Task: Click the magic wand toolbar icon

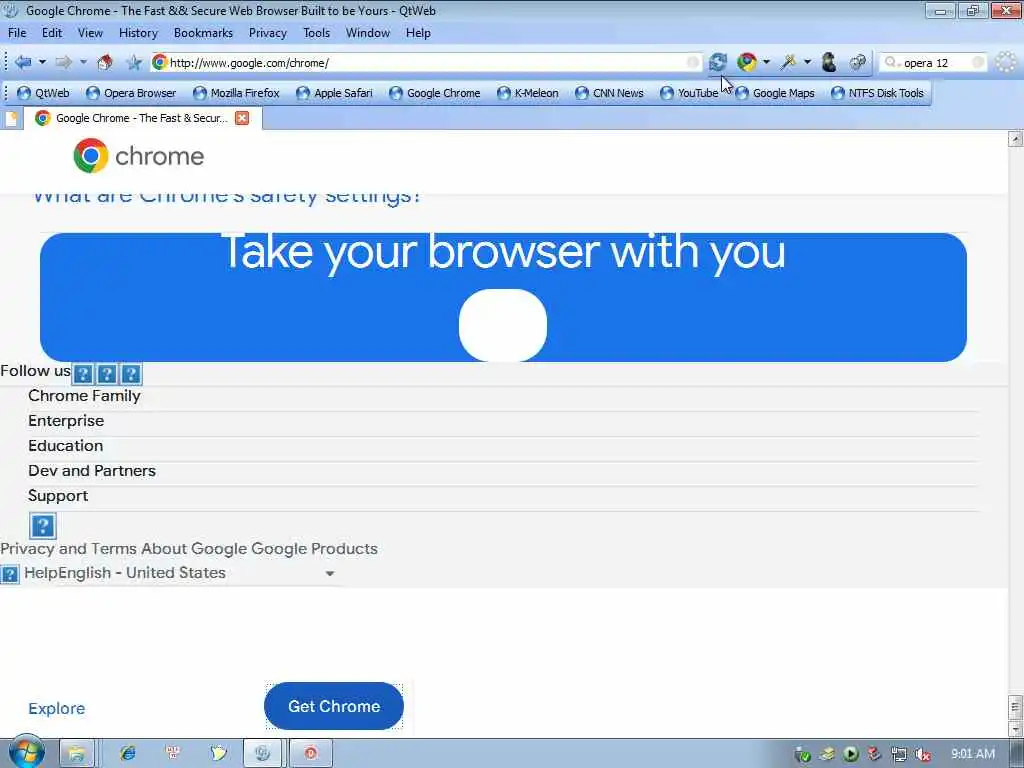Action: pos(789,63)
